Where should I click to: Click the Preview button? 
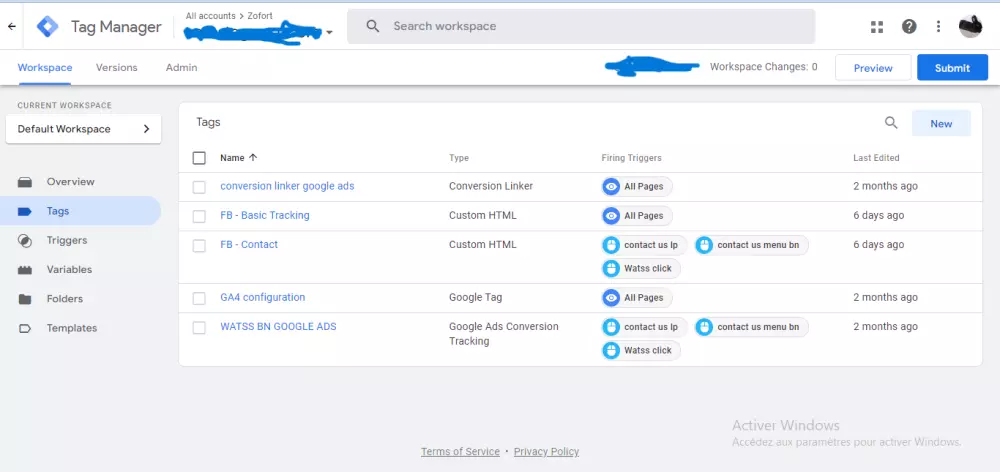pos(873,68)
